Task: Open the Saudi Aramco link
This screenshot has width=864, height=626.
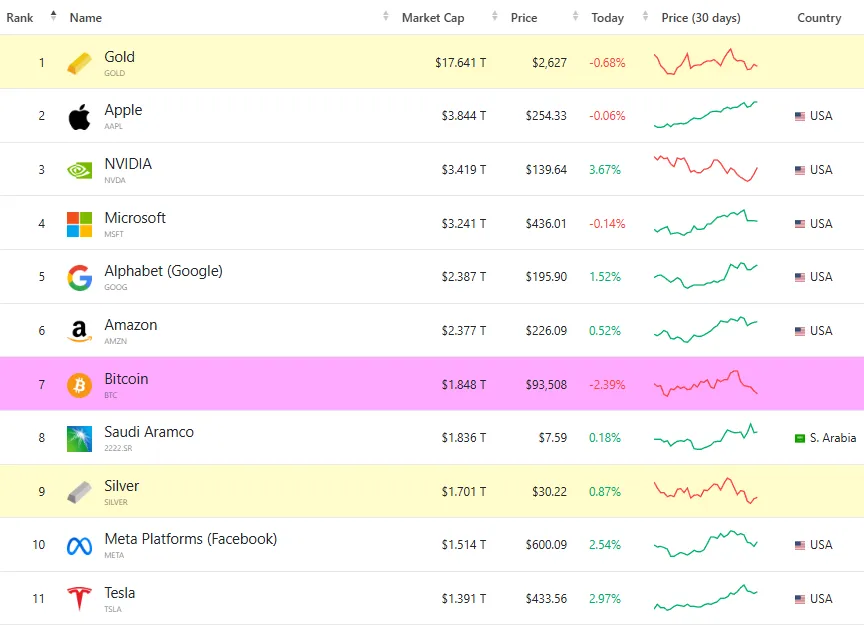Action: point(149,432)
